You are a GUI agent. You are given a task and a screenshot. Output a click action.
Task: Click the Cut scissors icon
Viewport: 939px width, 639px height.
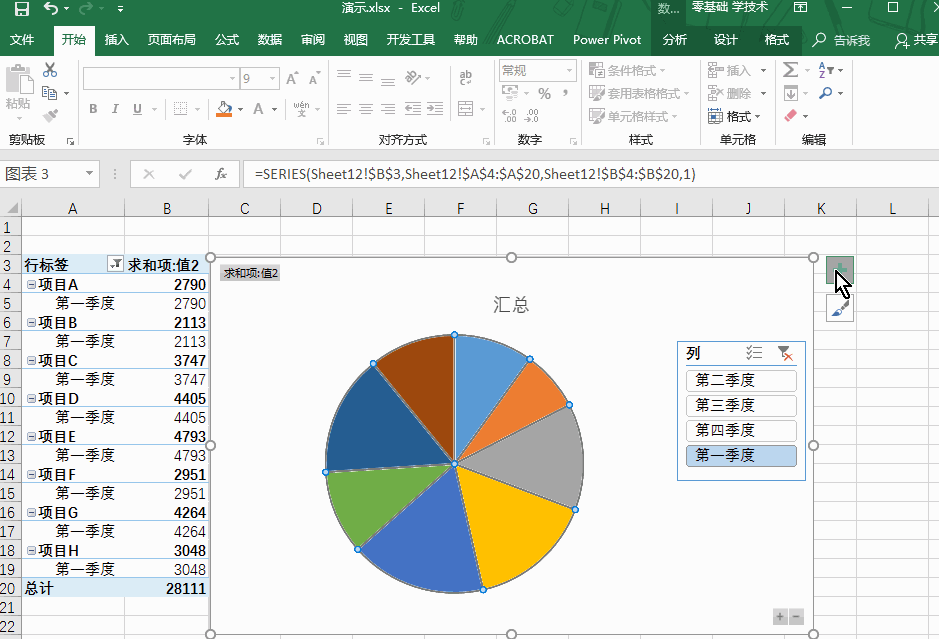[x=50, y=70]
